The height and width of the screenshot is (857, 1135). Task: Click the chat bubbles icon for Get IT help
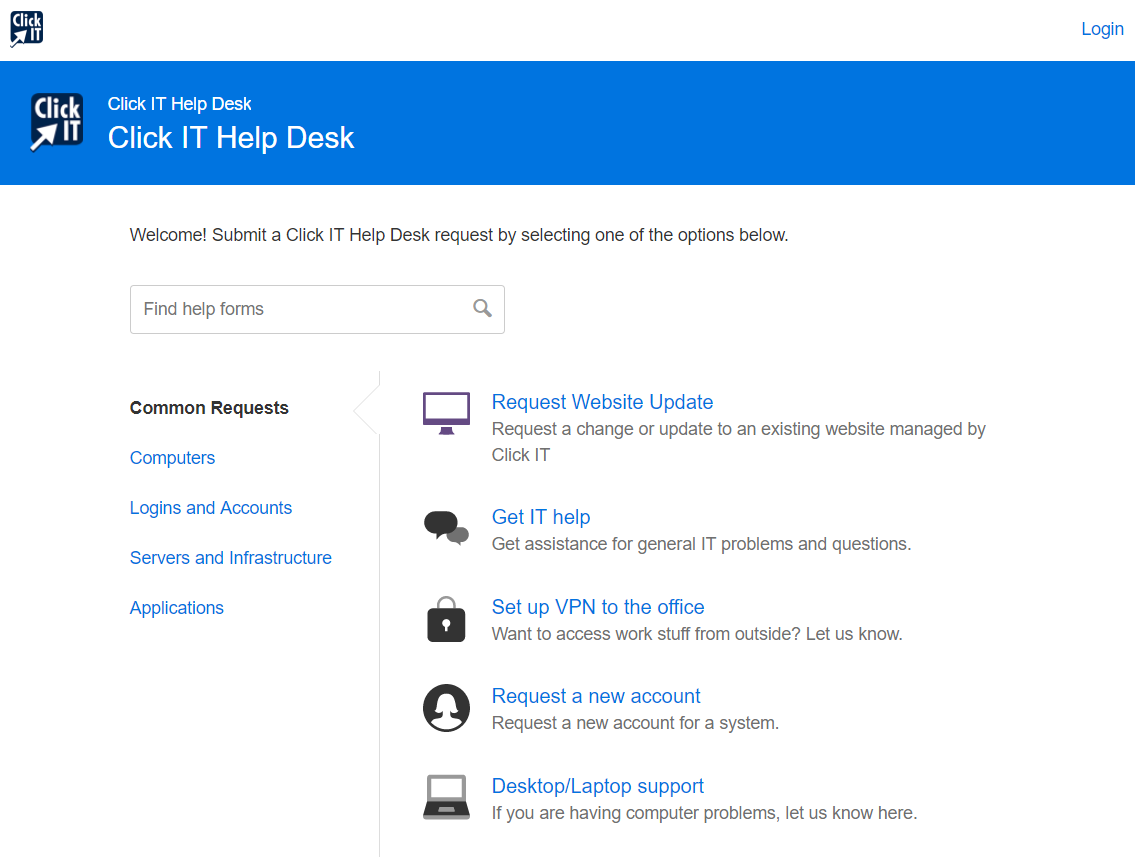446,528
